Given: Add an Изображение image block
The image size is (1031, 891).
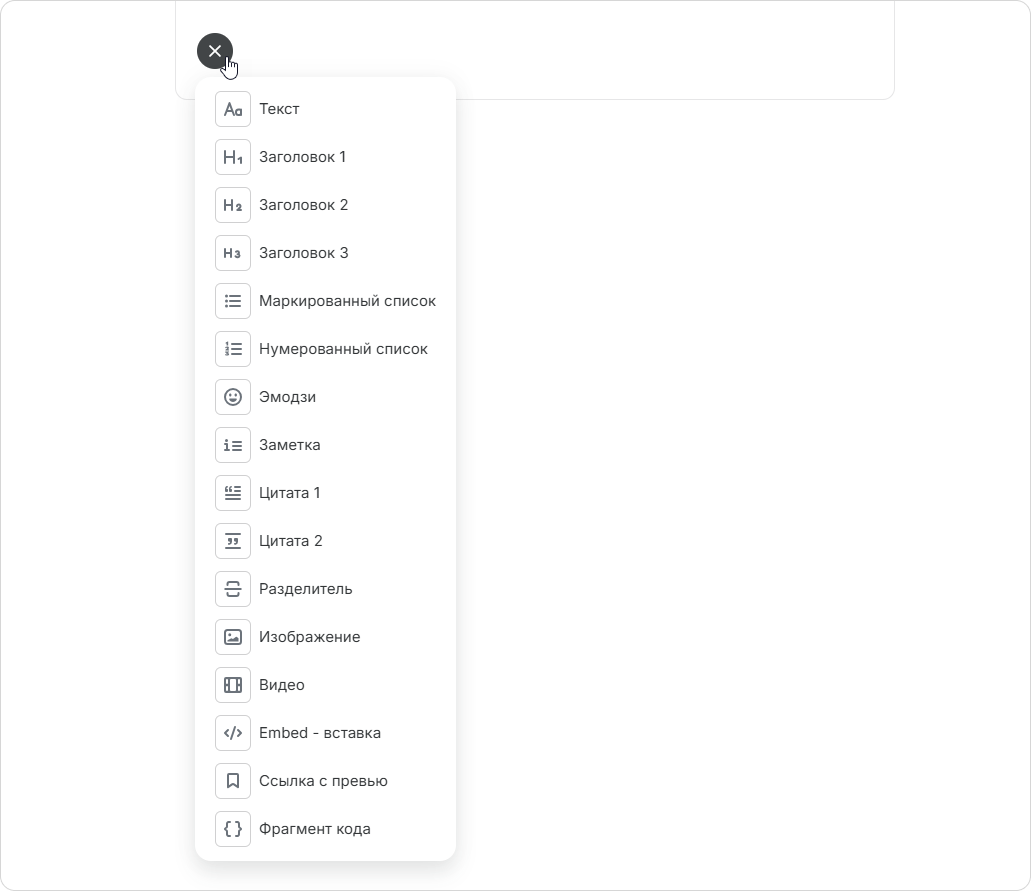Looking at the screenshot, I should pos(325,637).
